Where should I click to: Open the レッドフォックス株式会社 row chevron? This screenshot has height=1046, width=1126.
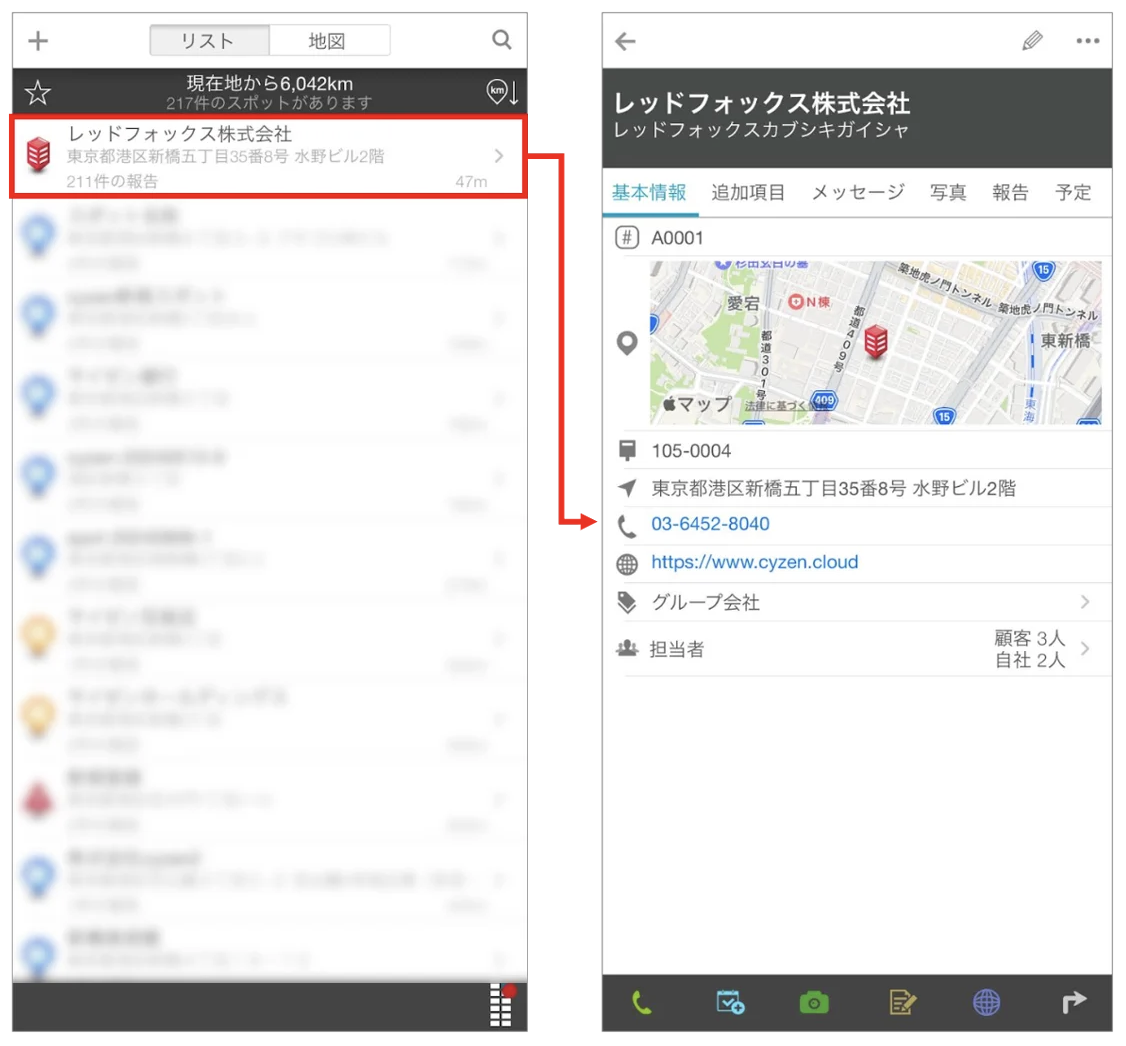click(x=499, y=156)
